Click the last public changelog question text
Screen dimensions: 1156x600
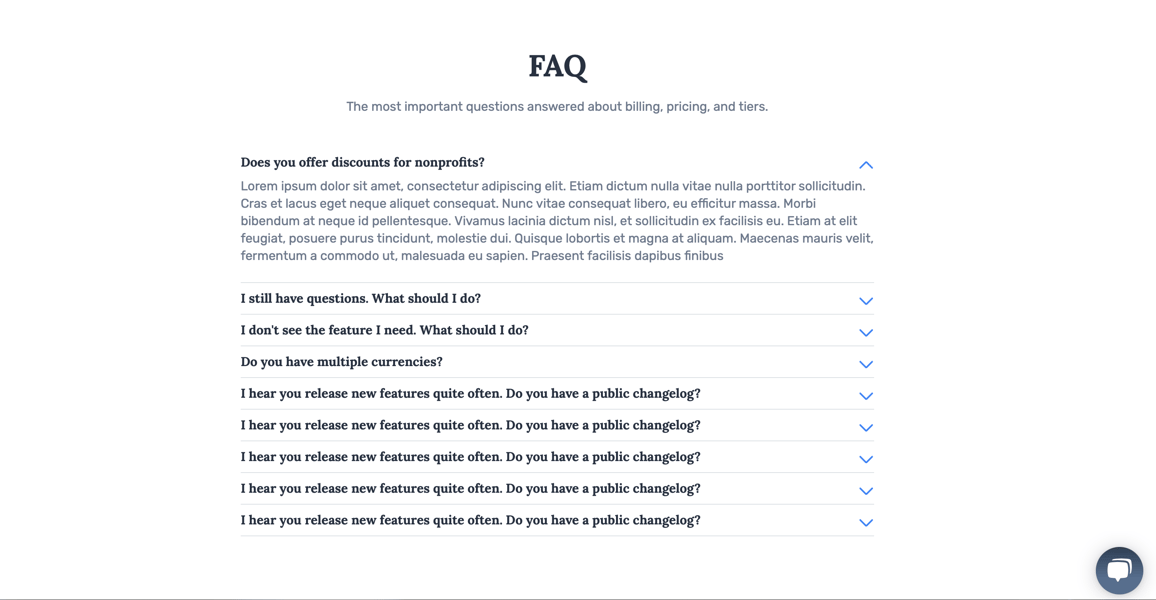click(470, 520)
